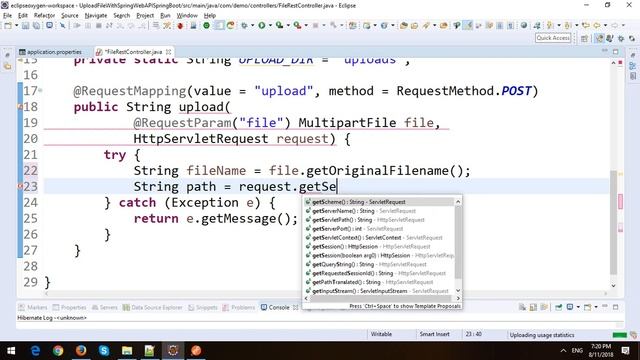Screen dimensions: 640x360
Task: Click the globe web browser icon
Action: 524,26
